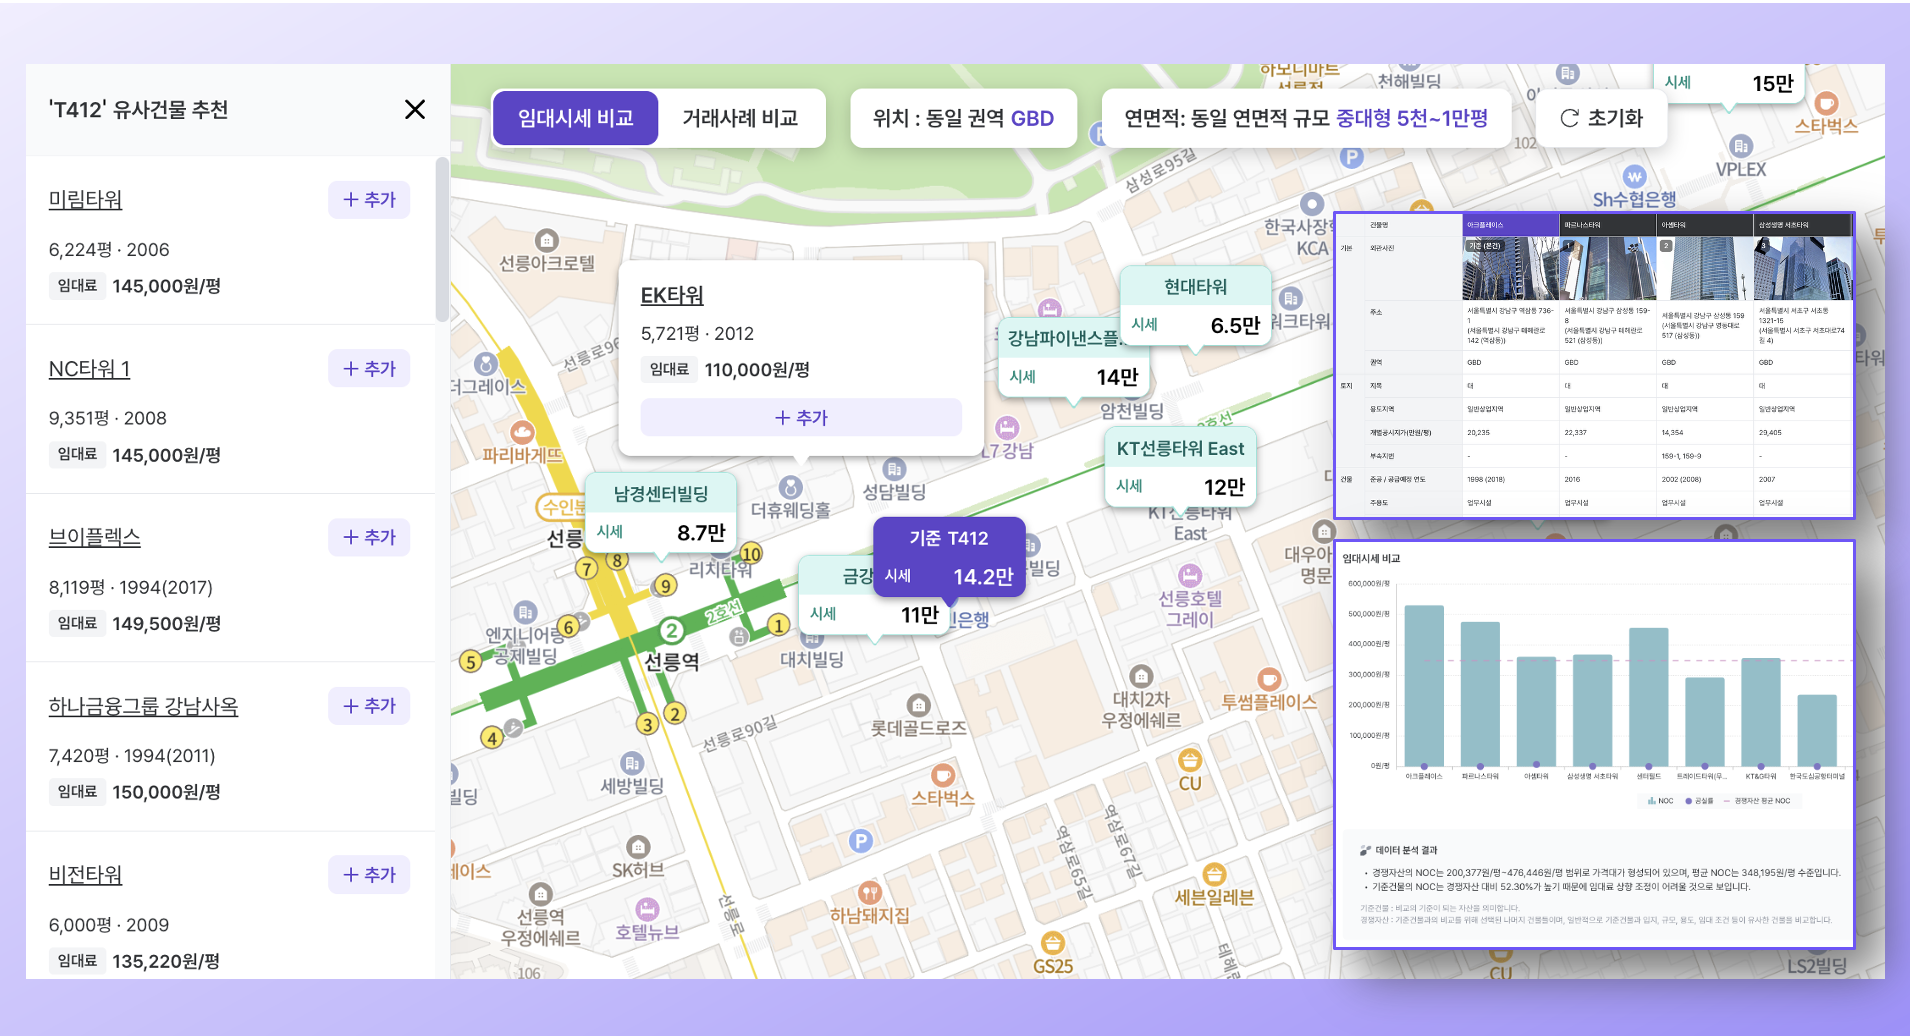1910x1036 pixels.
Task: Click the 호텔뉴브 hotel icon
Action: pyautogui.click(x=648, y=909)
